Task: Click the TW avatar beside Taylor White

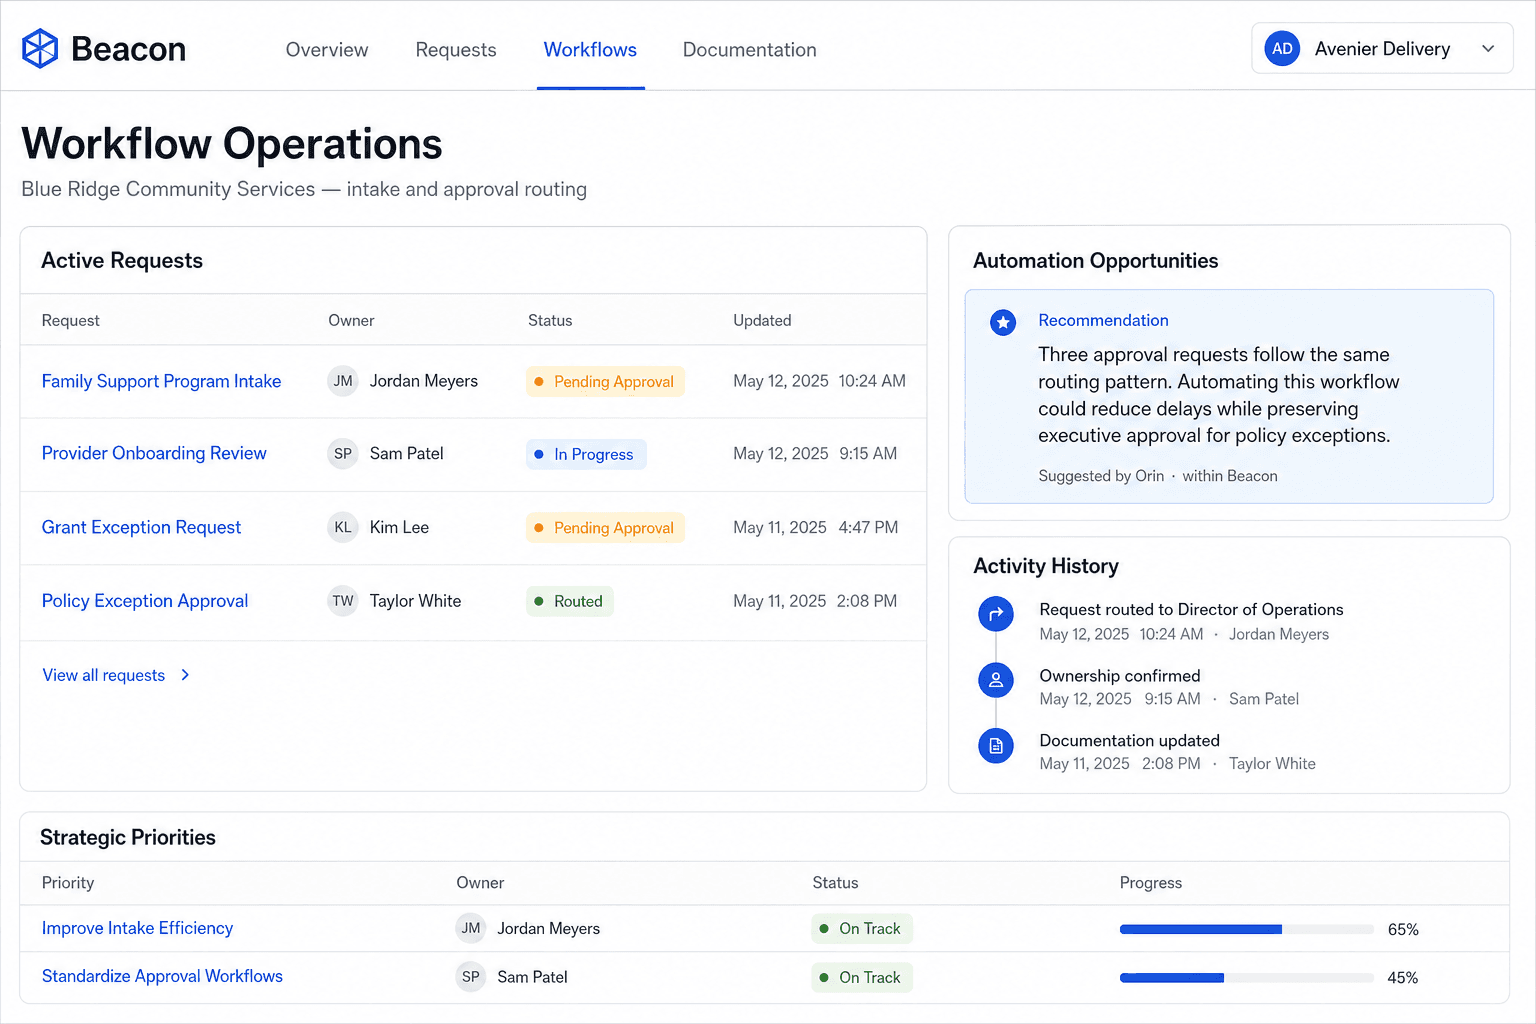Action: coord(343,601)
